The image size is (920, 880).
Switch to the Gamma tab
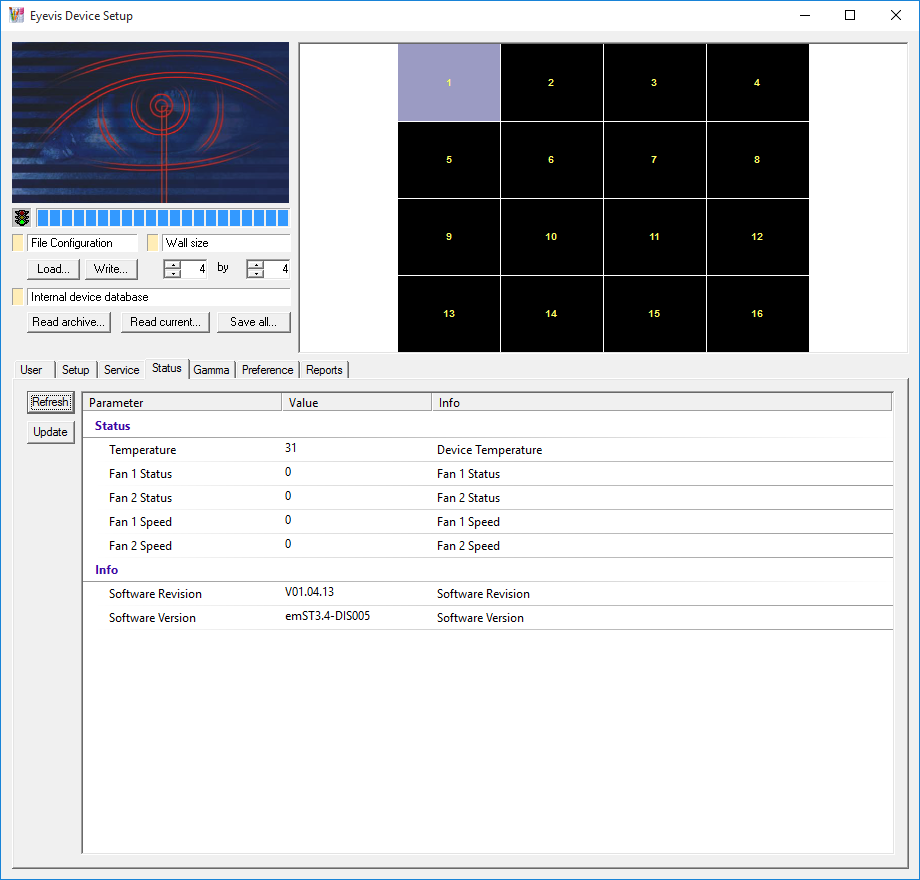tap(211, 370)
